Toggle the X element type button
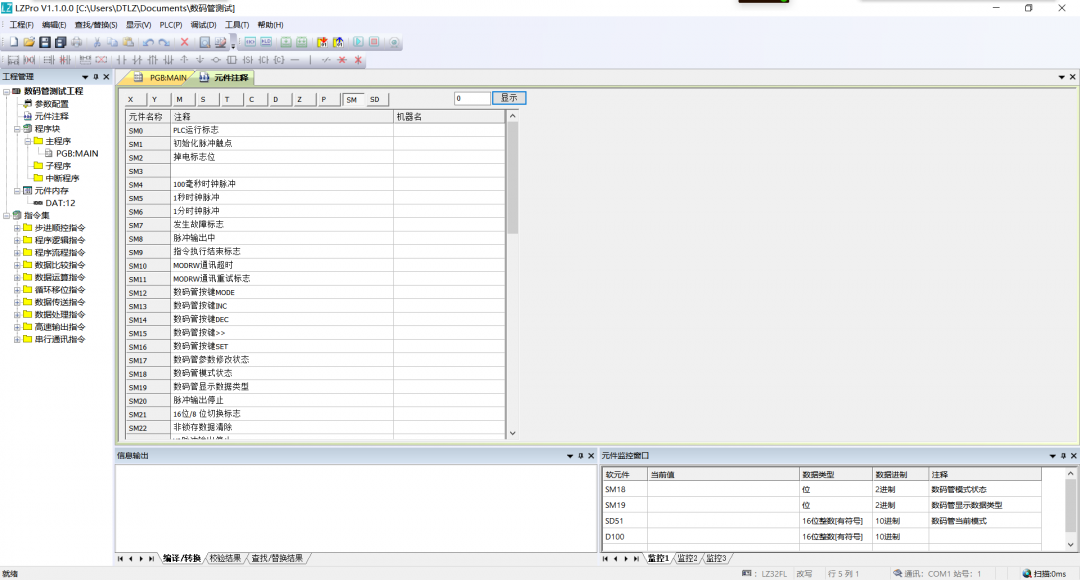Image resolution: width=1080 pixels, height=580 pixels. [130, 99]
